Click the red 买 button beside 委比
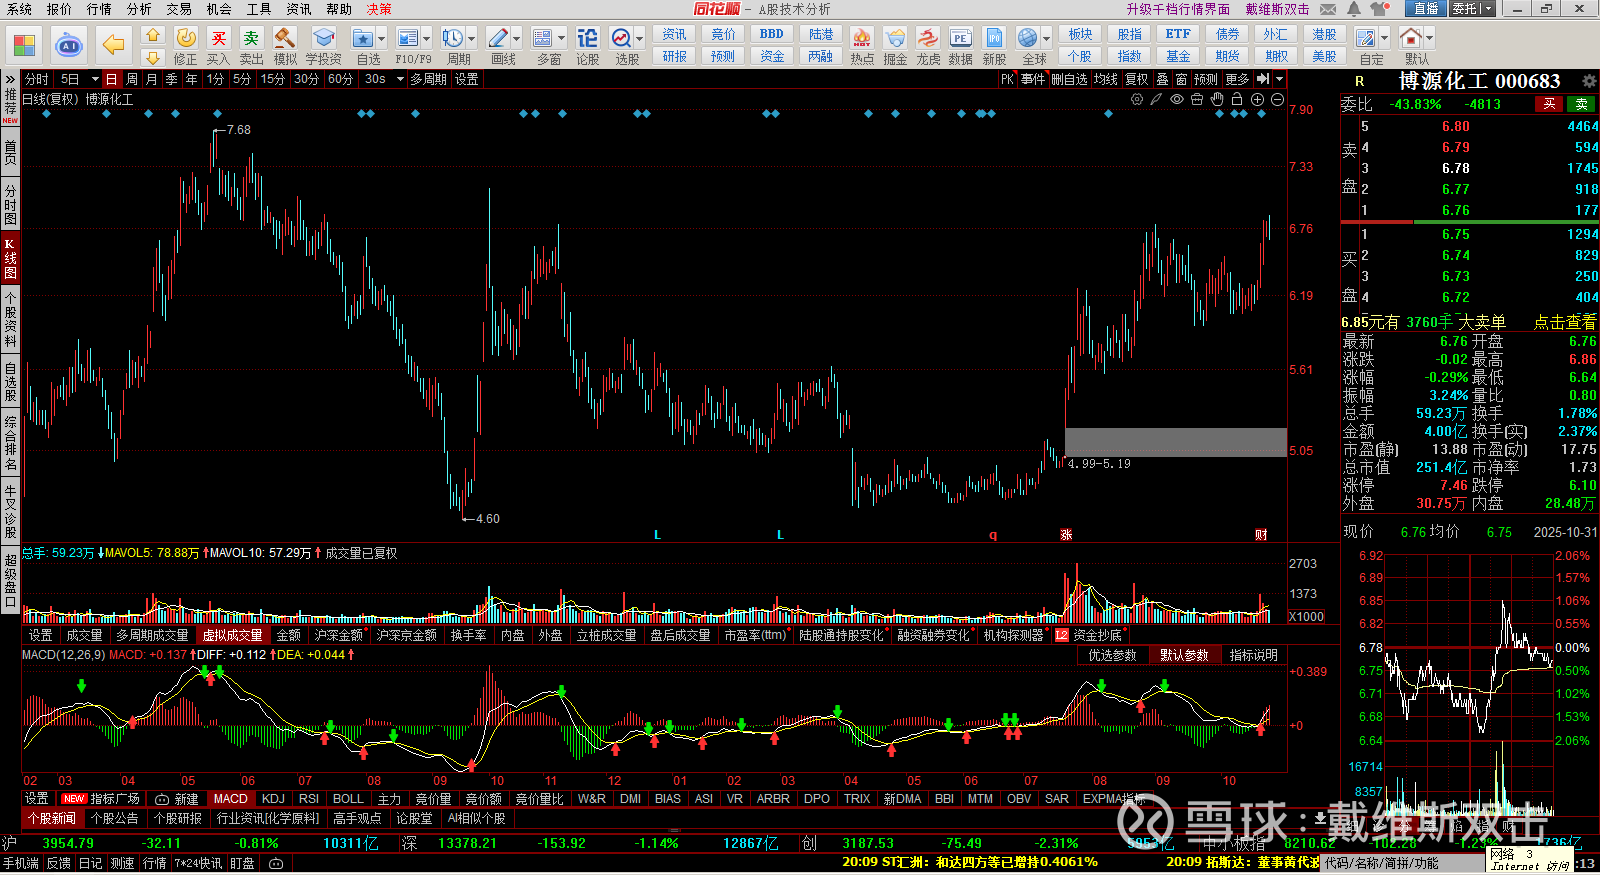 (1549, 104)
